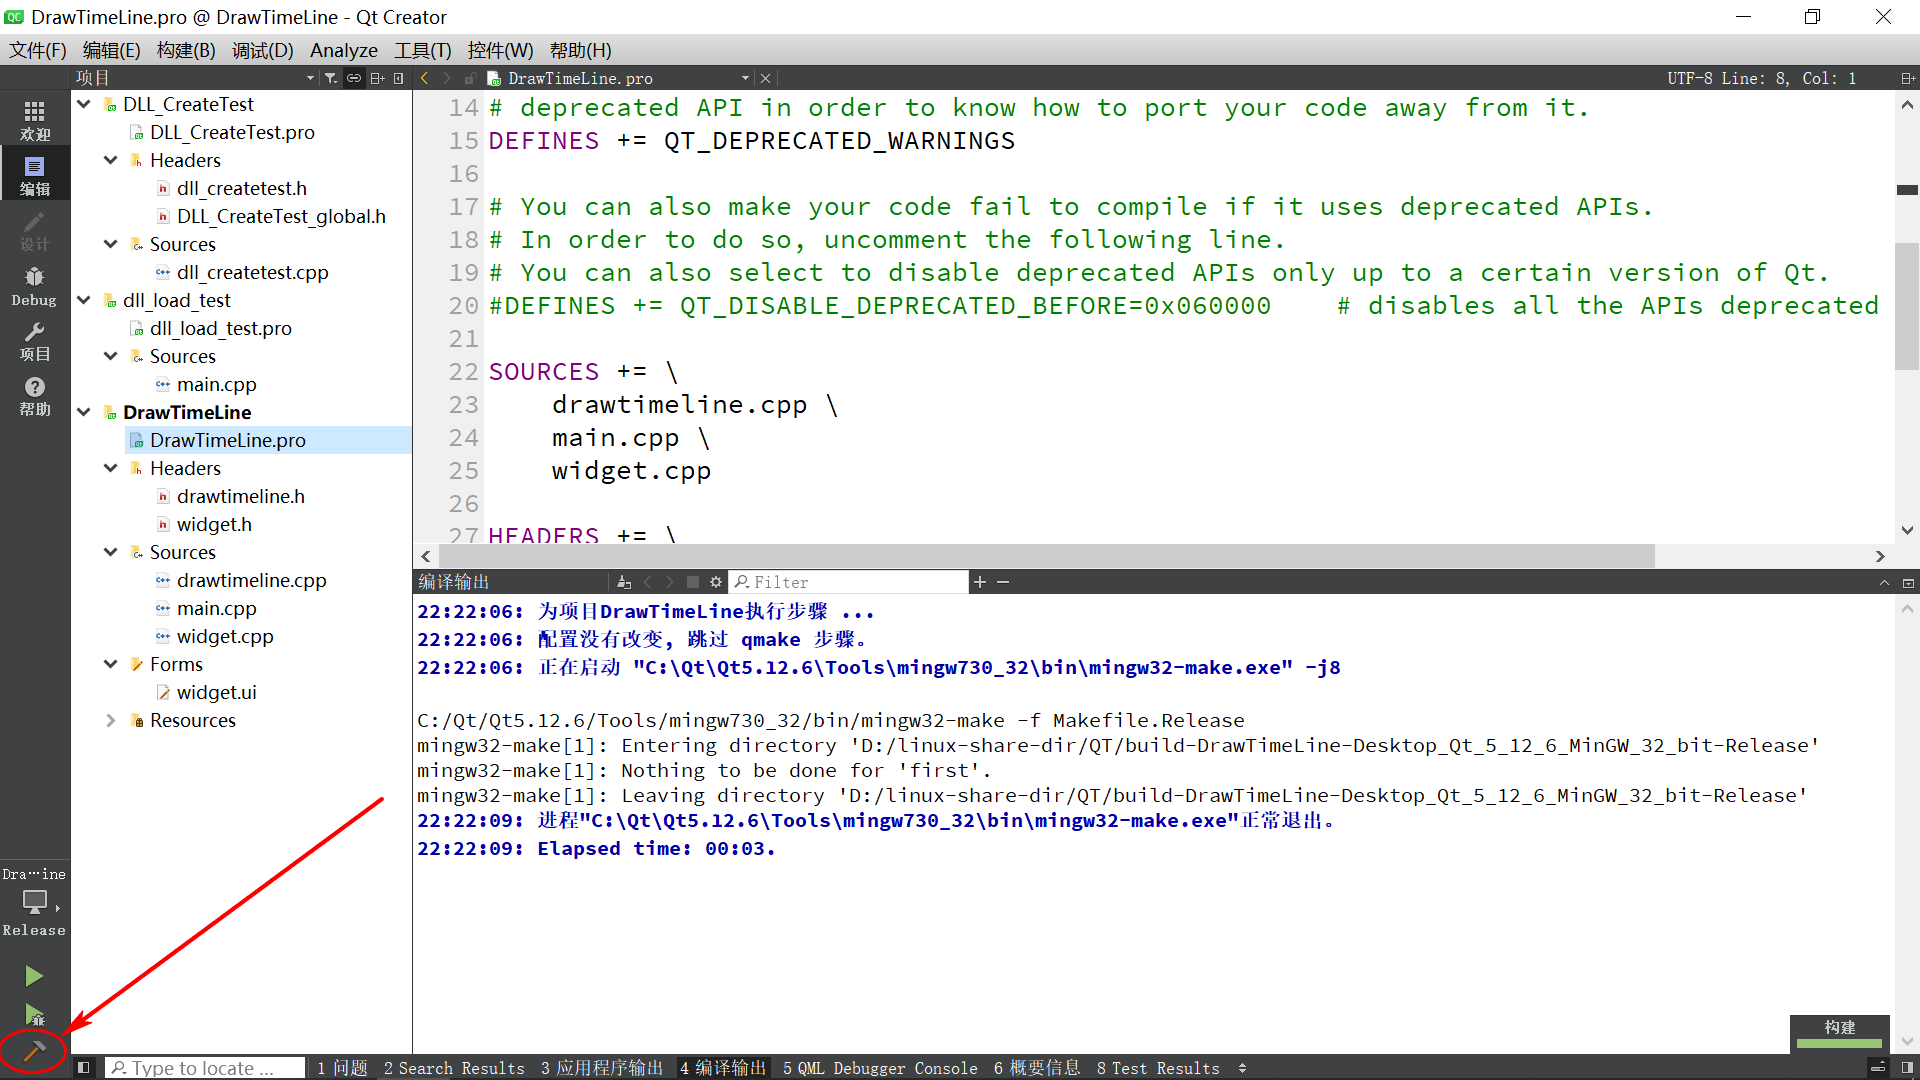The image size is (1920, 1080).
Task: Open compile output settings gear
Action: pos(716,582)
